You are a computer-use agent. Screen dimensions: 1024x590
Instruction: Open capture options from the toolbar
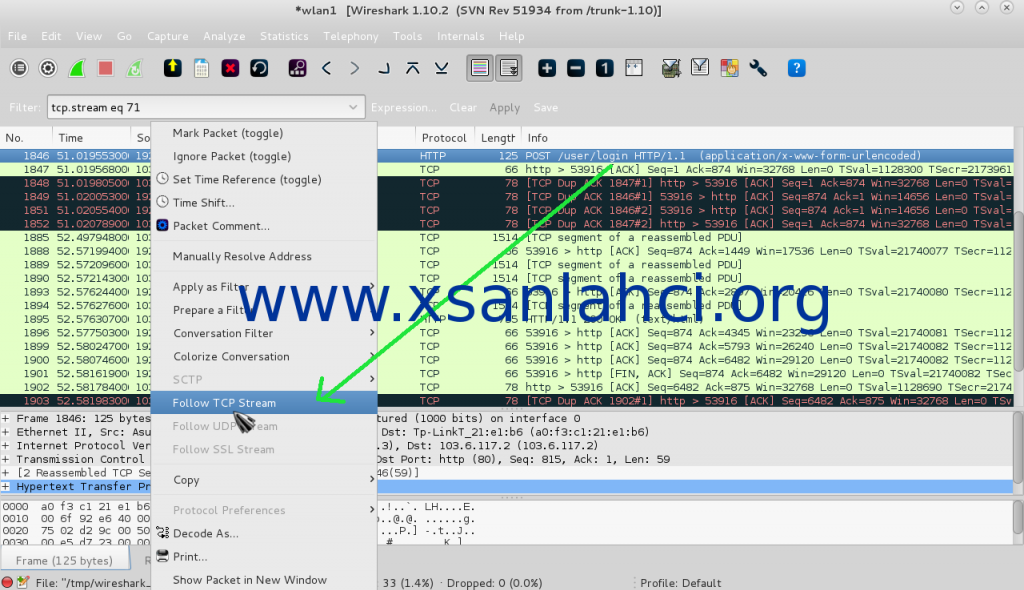click(48, 68)
